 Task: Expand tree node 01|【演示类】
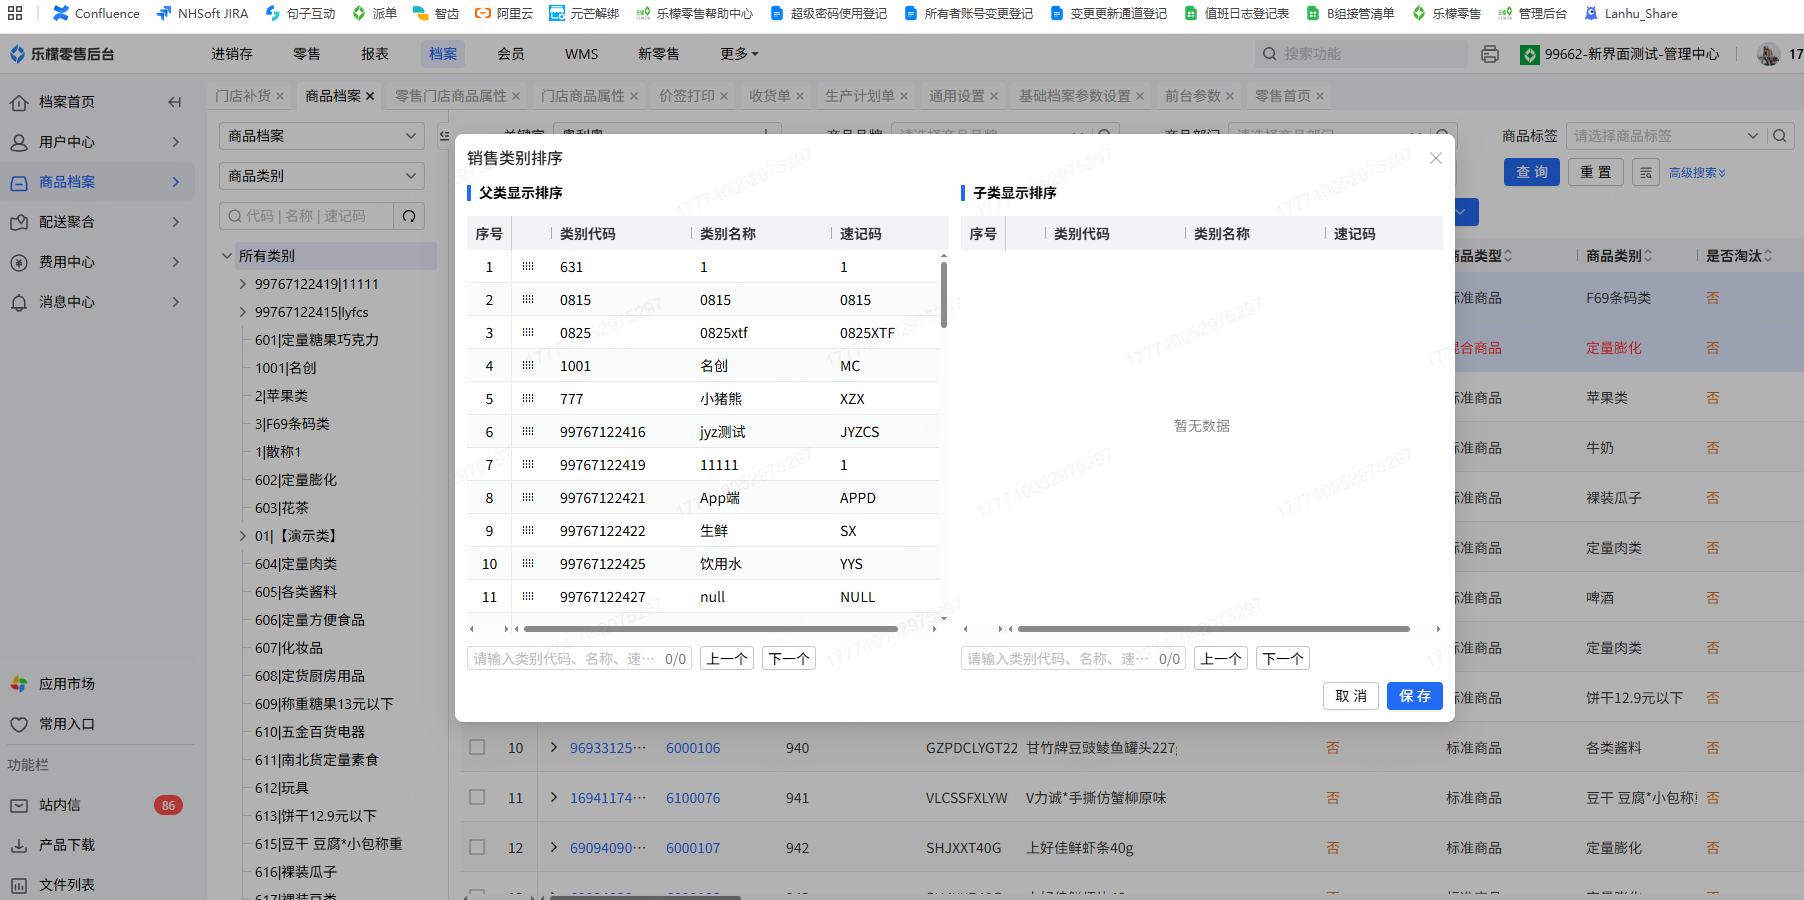pos(243,536)
